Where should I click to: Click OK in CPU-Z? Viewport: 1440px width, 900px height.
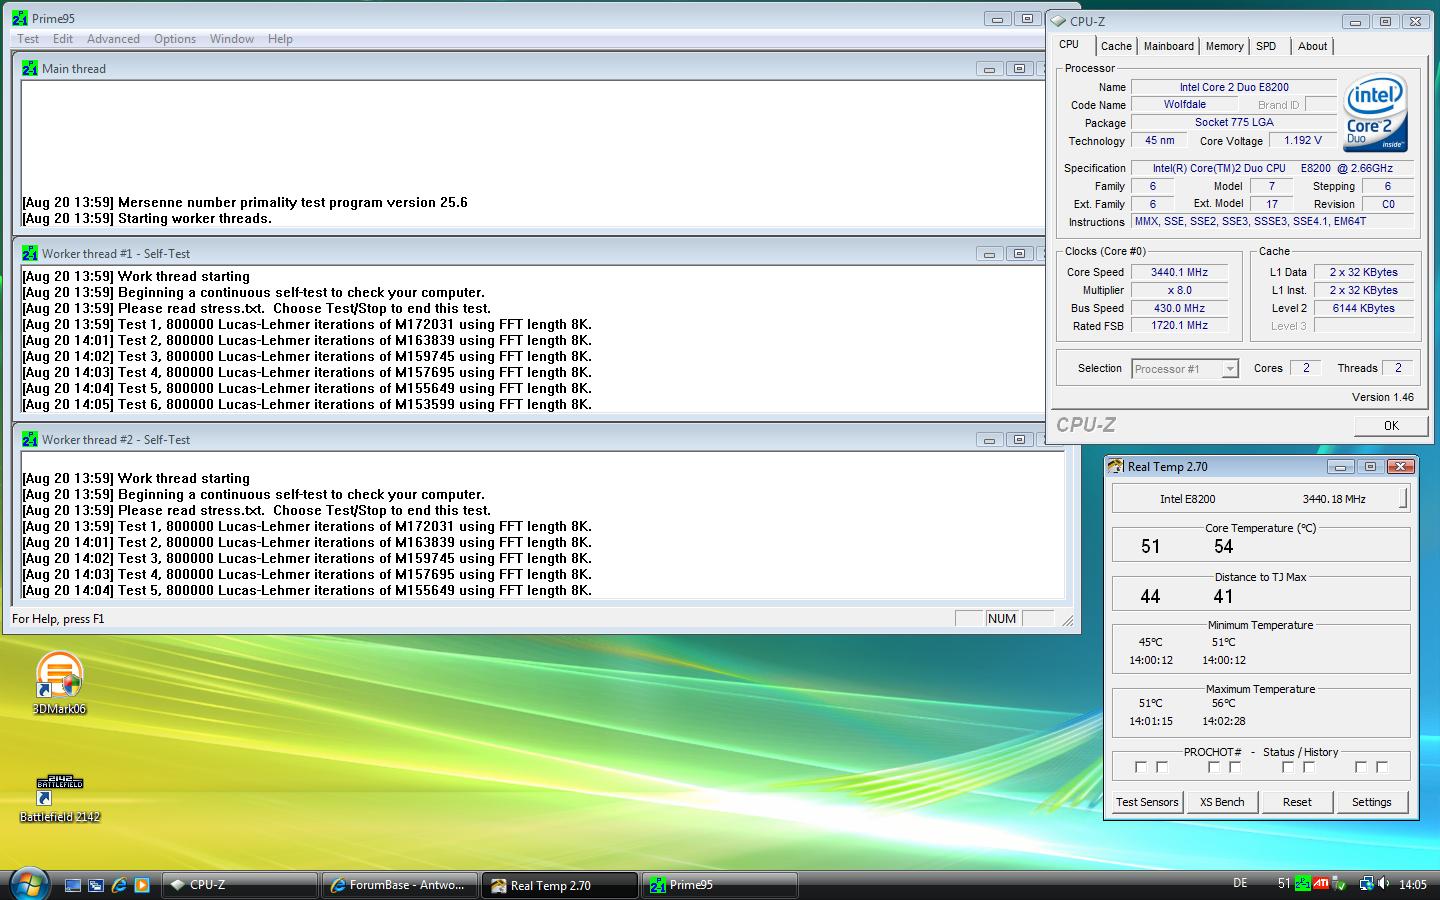pos(1391,425)
